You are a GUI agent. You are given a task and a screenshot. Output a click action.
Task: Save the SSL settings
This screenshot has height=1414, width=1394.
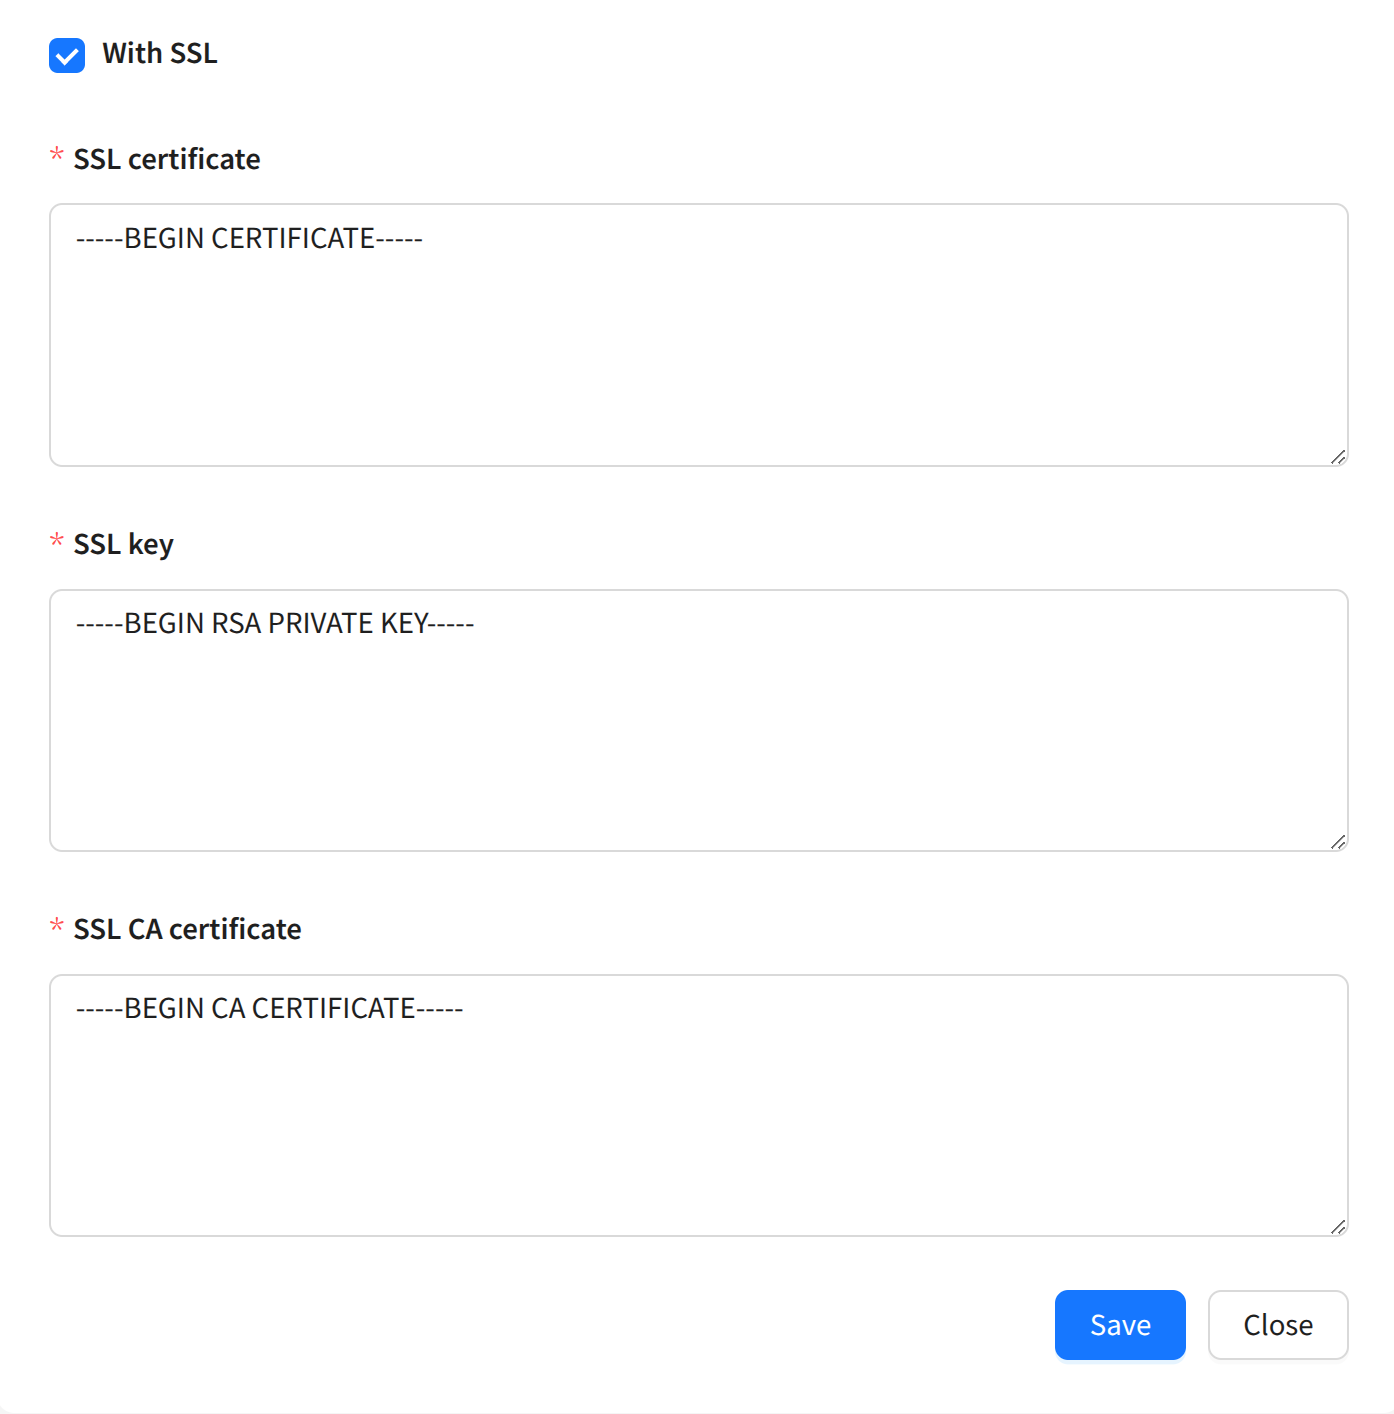(x=1119, y=1325)
